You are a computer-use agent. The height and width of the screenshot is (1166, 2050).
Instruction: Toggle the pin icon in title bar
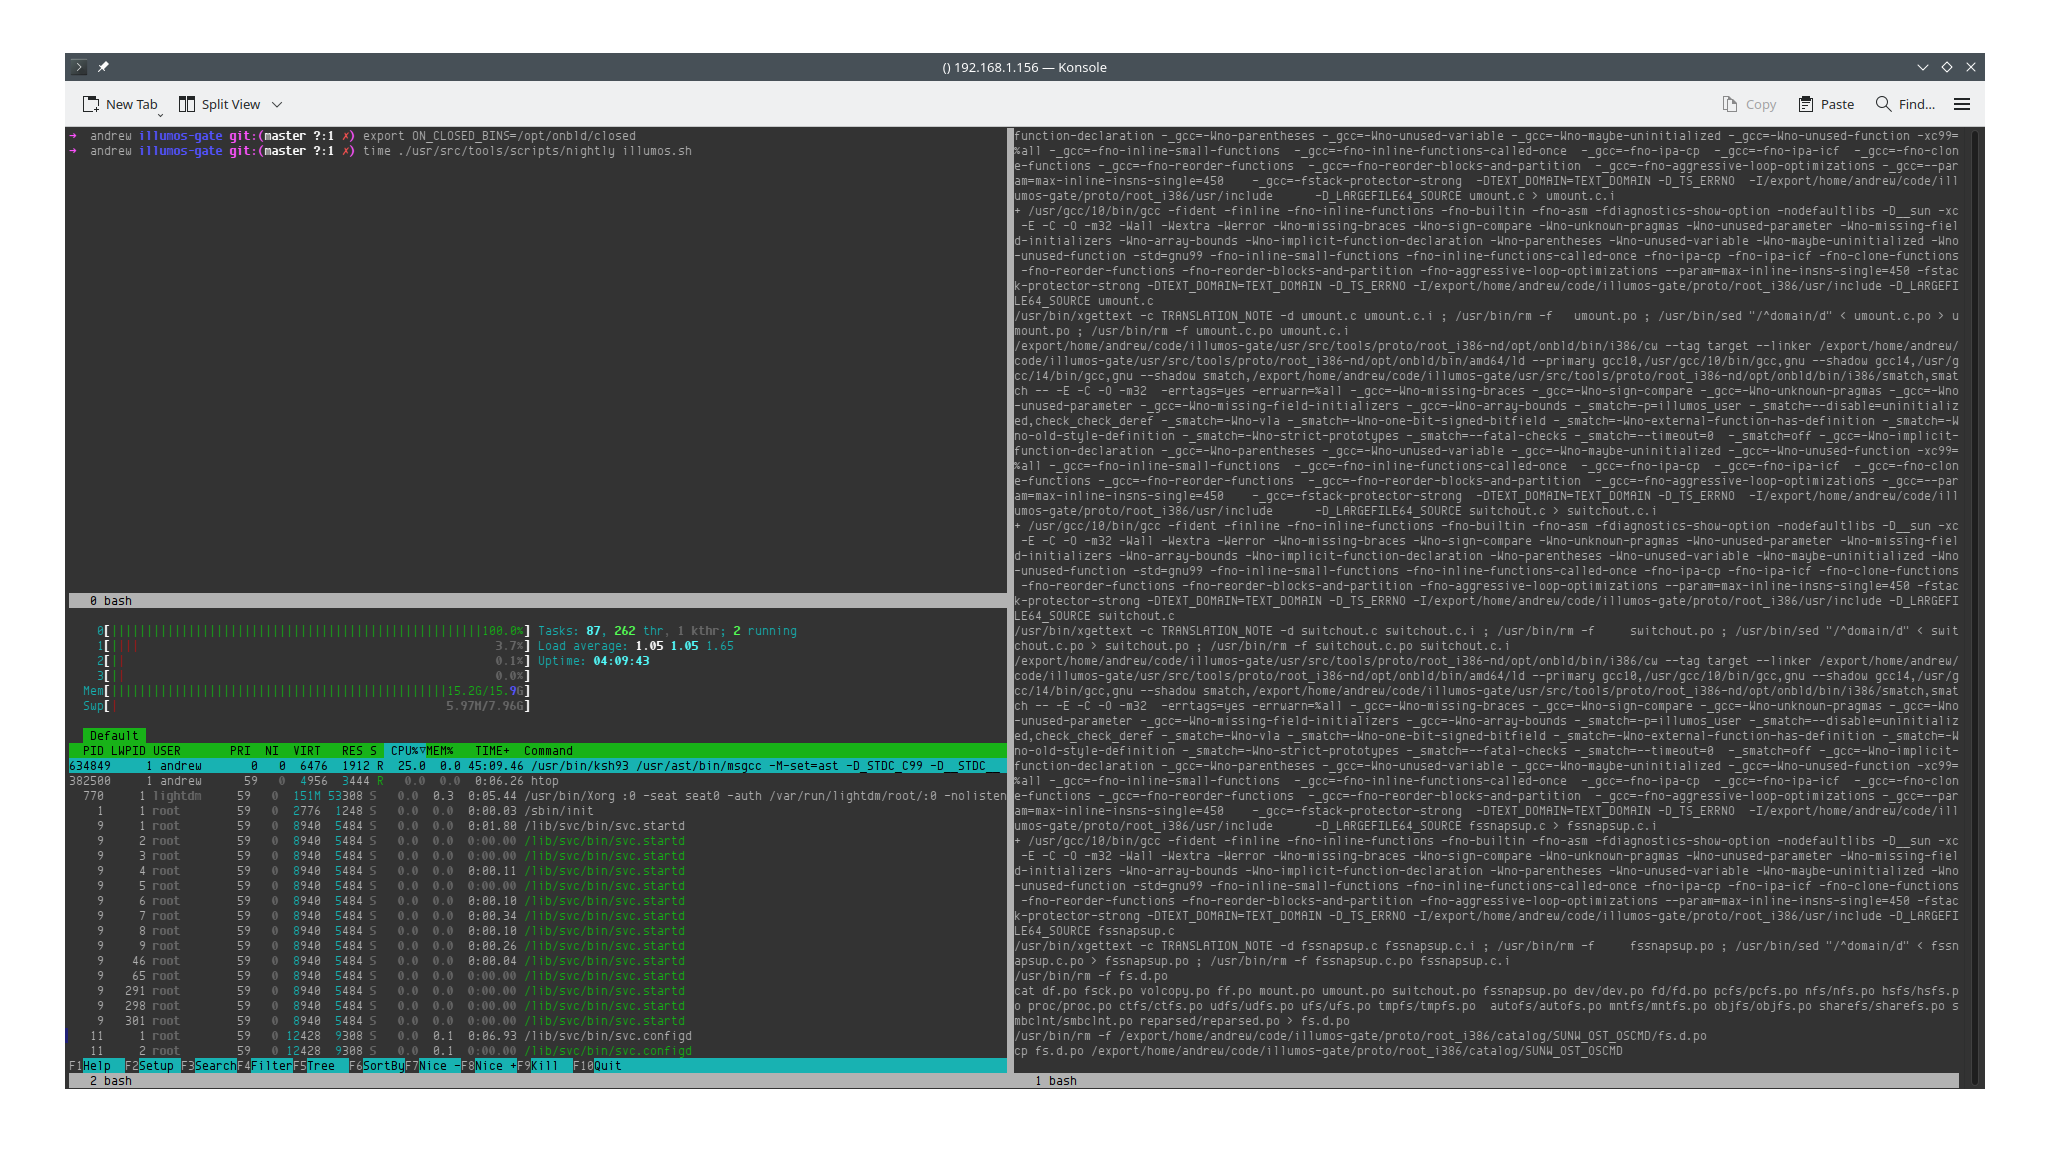pos(103,67)
